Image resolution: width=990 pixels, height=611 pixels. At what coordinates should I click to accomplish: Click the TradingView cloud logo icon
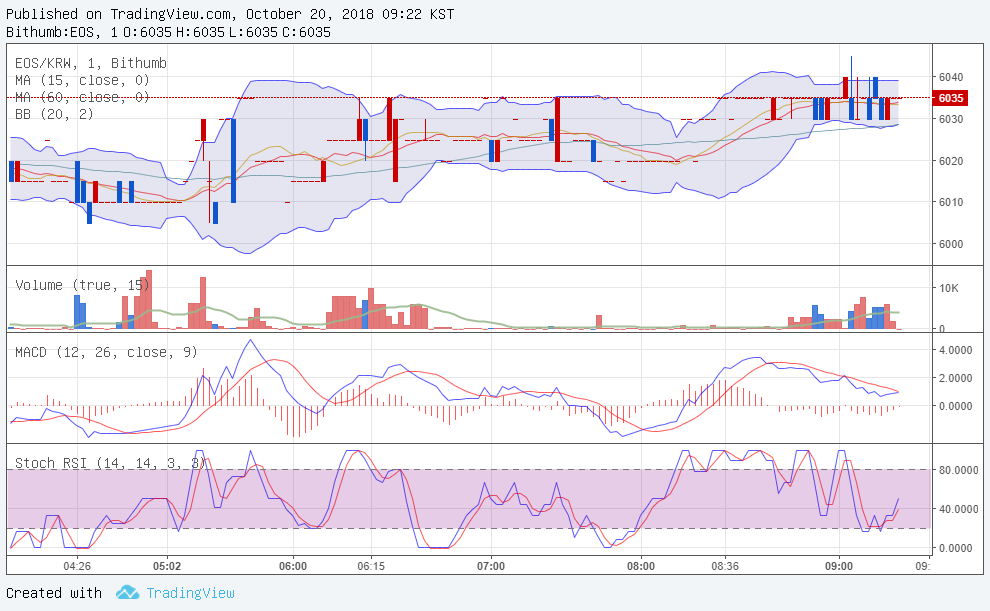(x=128, y=593)
